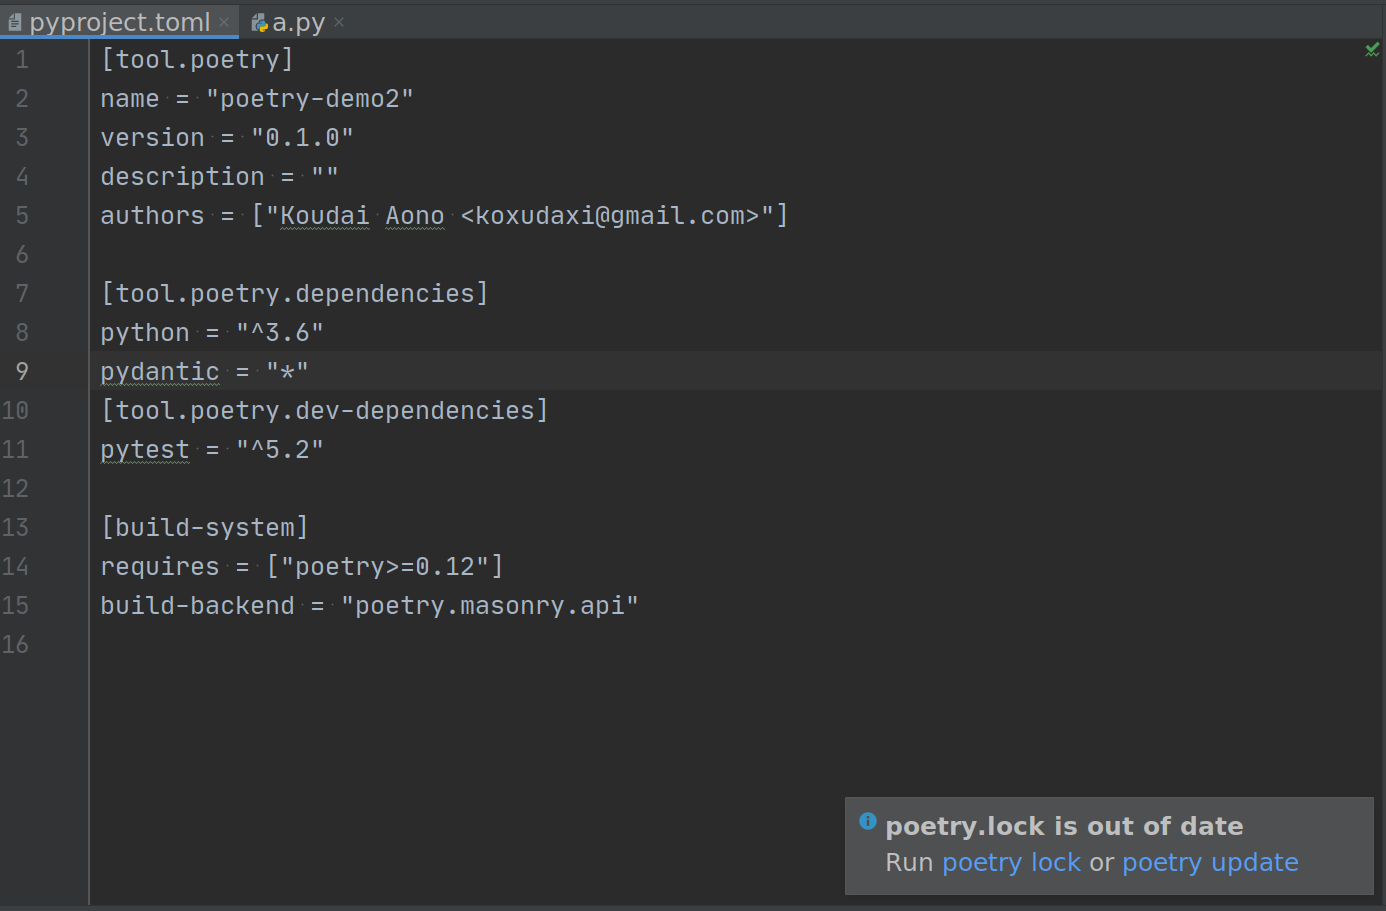Click line number 1 in the gutter

click(x=22, y=59)
